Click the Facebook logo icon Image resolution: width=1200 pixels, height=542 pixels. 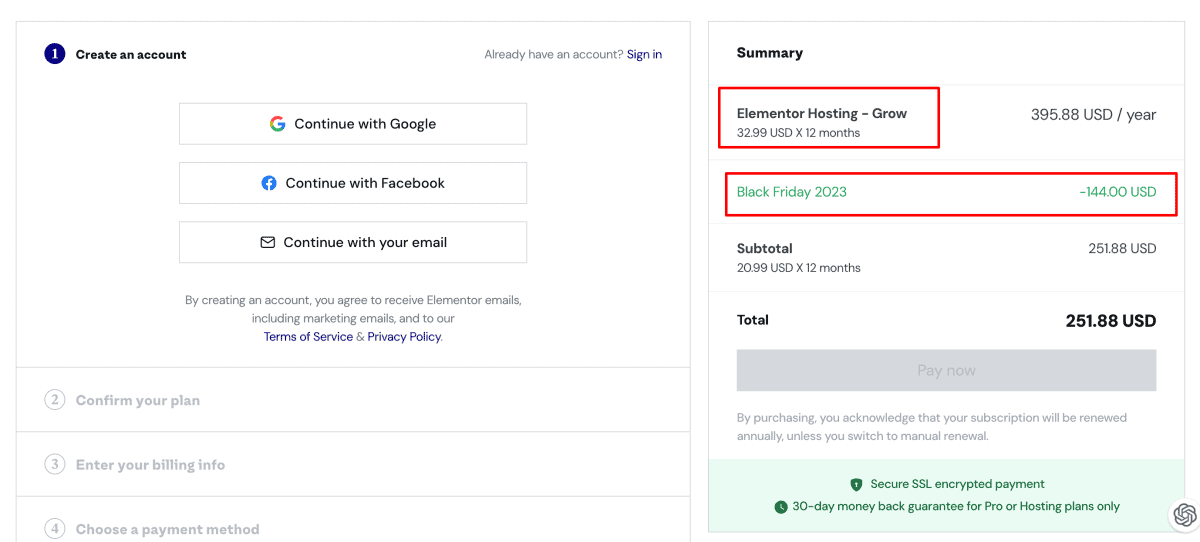point(269,183)
